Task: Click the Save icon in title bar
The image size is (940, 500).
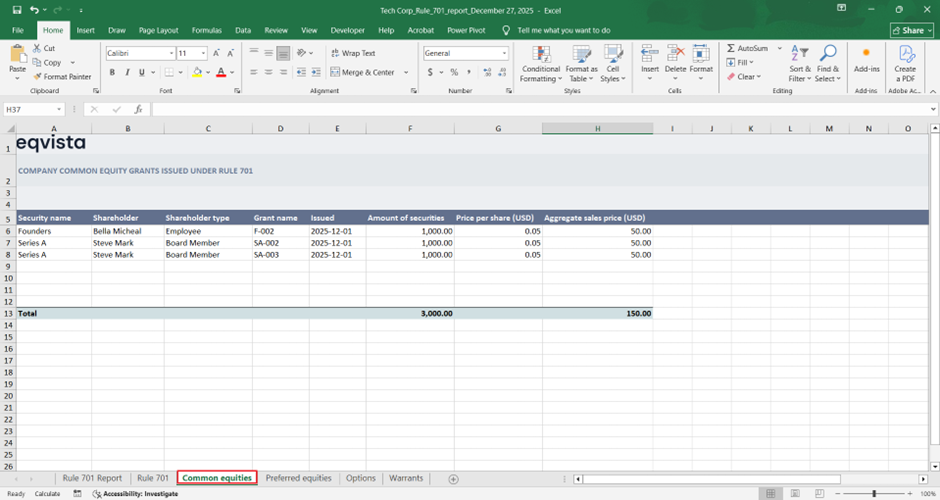Action: [17, 9]
